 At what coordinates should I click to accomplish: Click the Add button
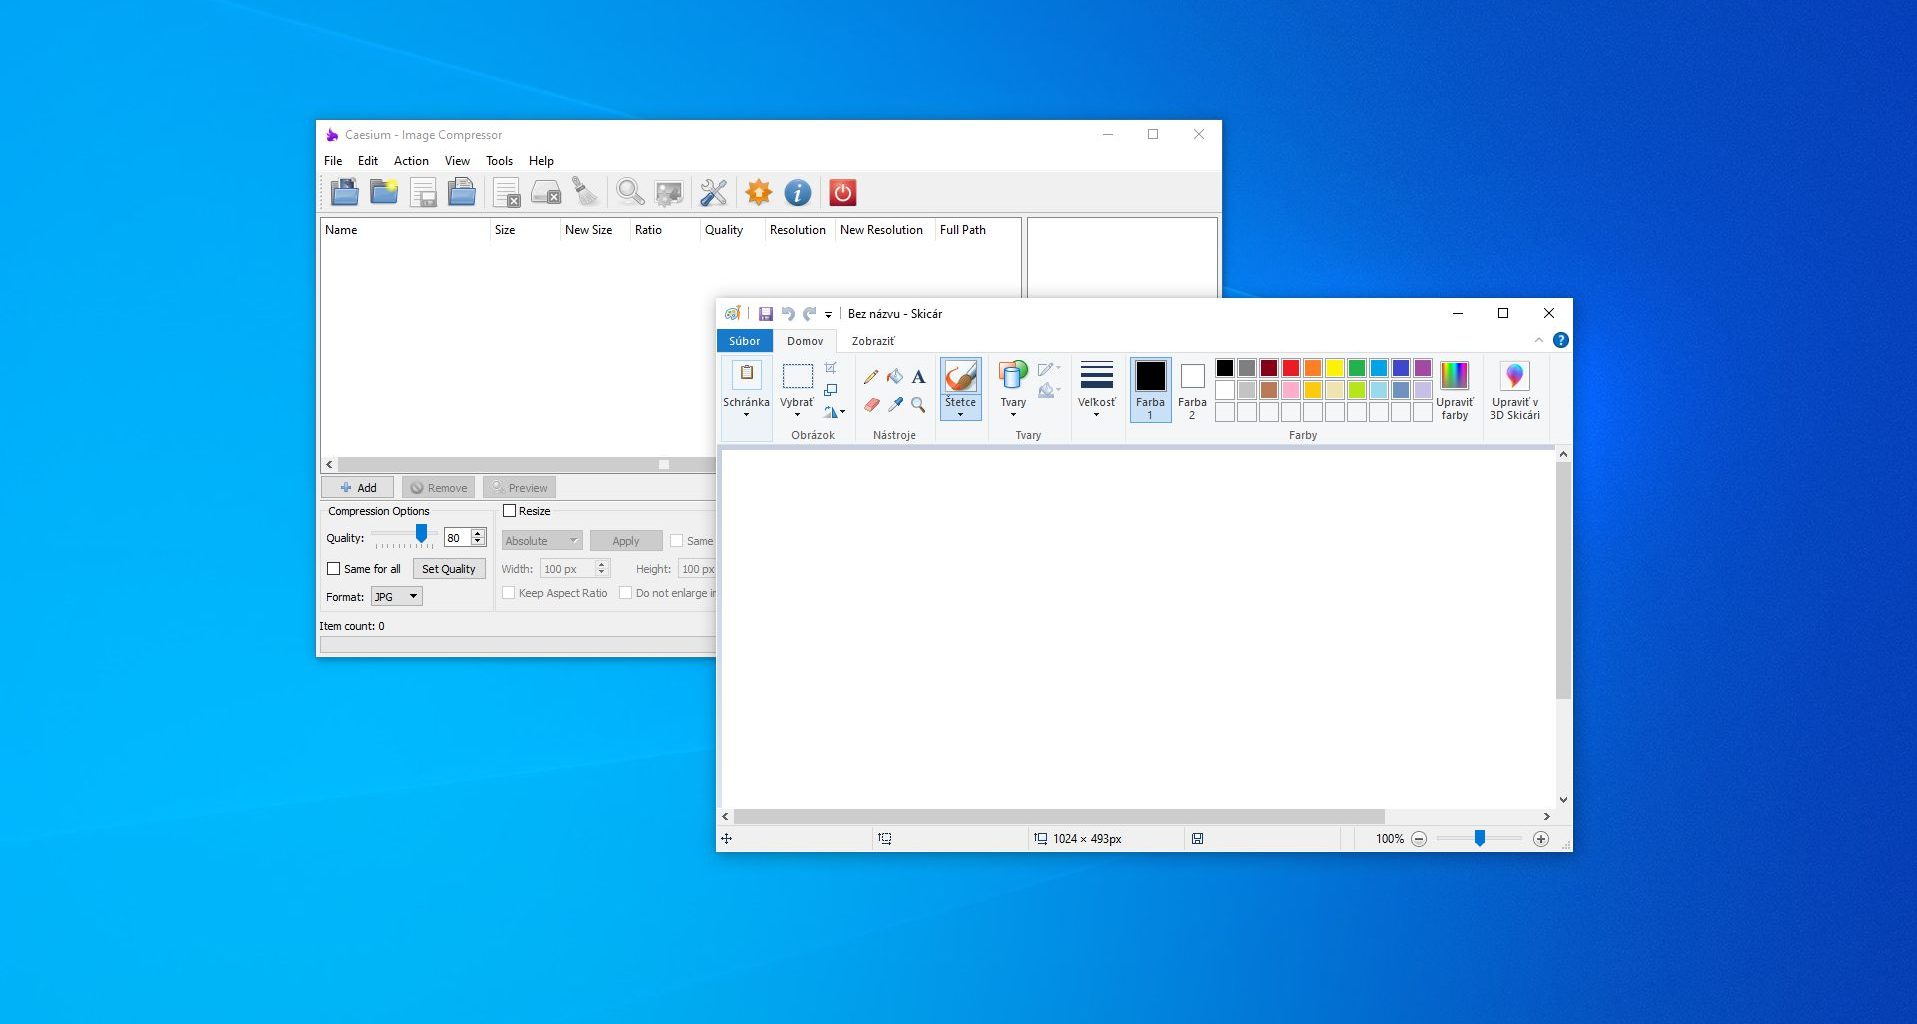pos(358,488)
